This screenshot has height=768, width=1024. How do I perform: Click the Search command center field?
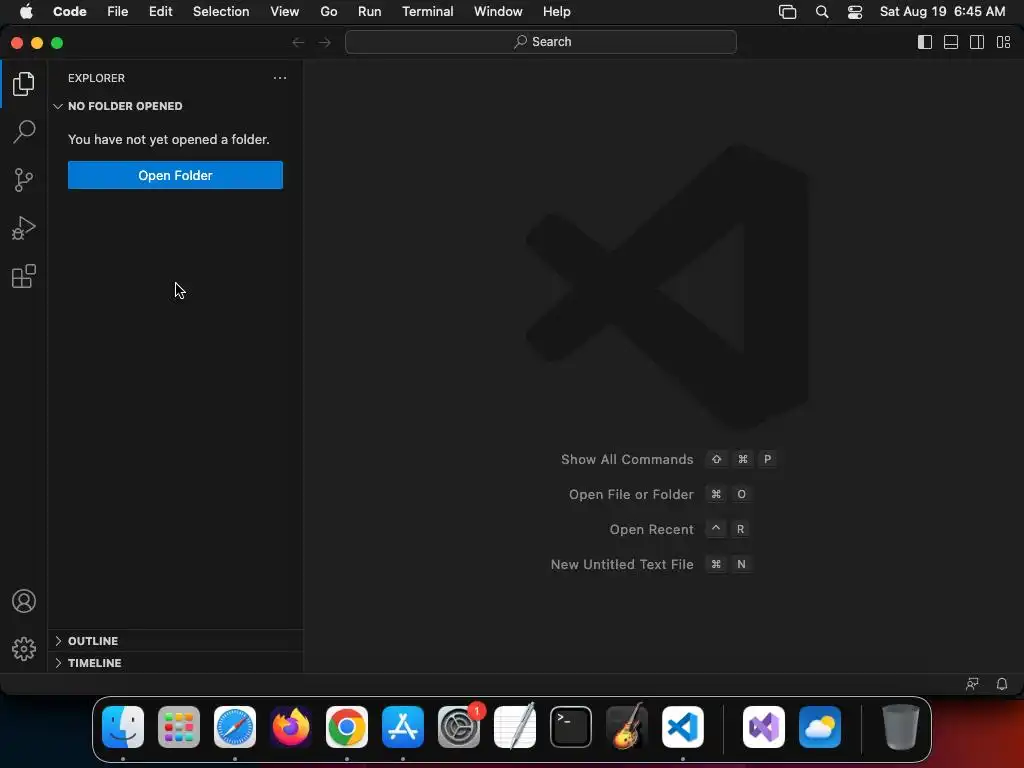click(541, 42)
